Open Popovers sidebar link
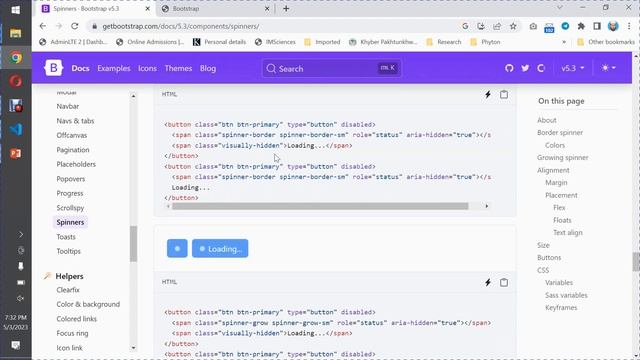640x360 pixels. 71,179
